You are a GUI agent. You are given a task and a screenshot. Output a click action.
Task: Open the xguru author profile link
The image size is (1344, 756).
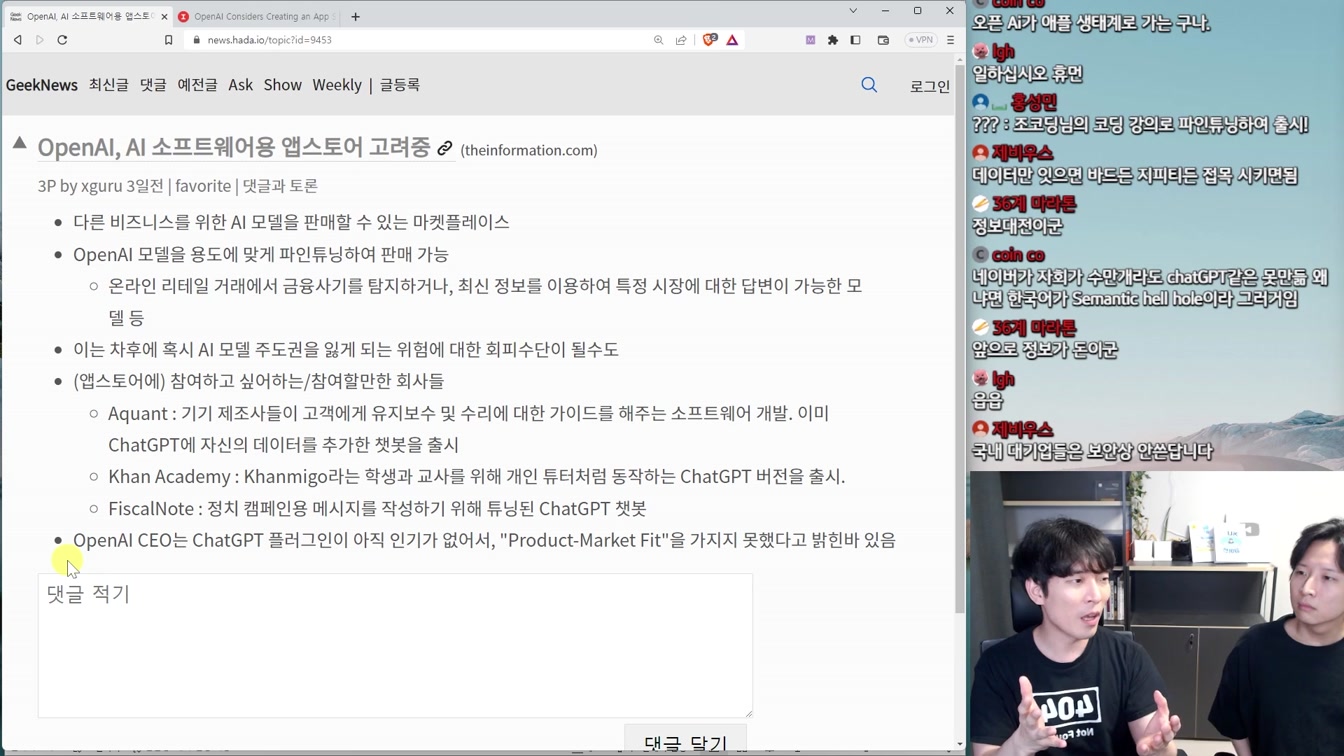[x=101, y=186]
